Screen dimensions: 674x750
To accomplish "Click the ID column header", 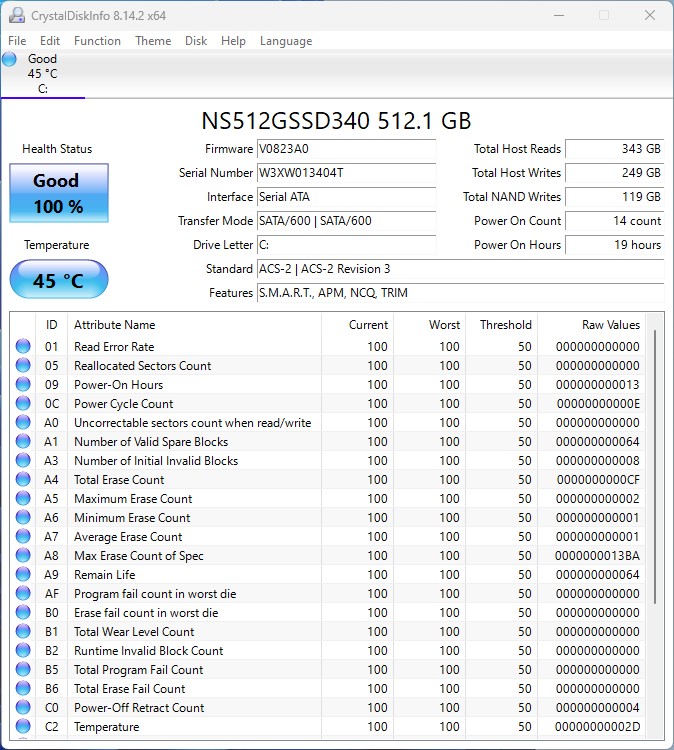I will (52, 325).
